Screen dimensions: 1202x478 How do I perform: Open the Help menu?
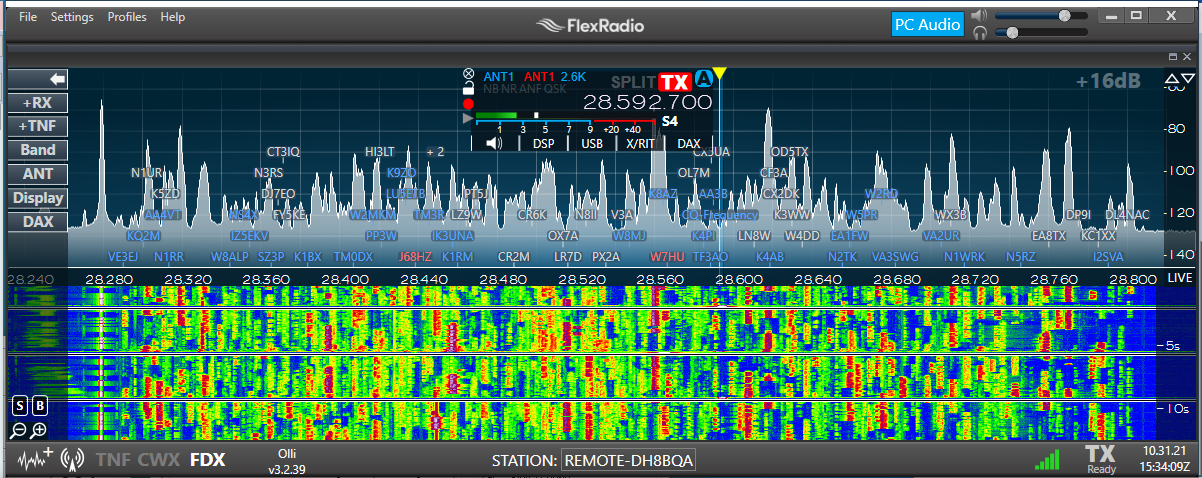173,17
